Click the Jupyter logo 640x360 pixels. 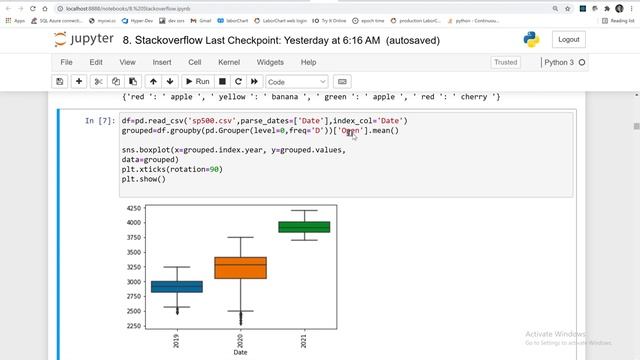(x=84, y=40)
